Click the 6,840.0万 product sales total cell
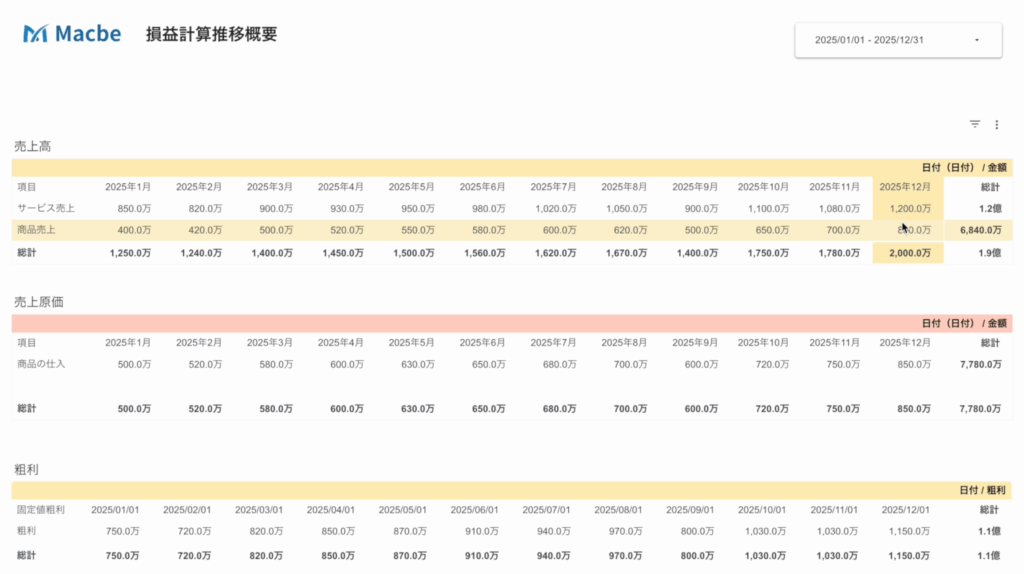 click(980, 230)
